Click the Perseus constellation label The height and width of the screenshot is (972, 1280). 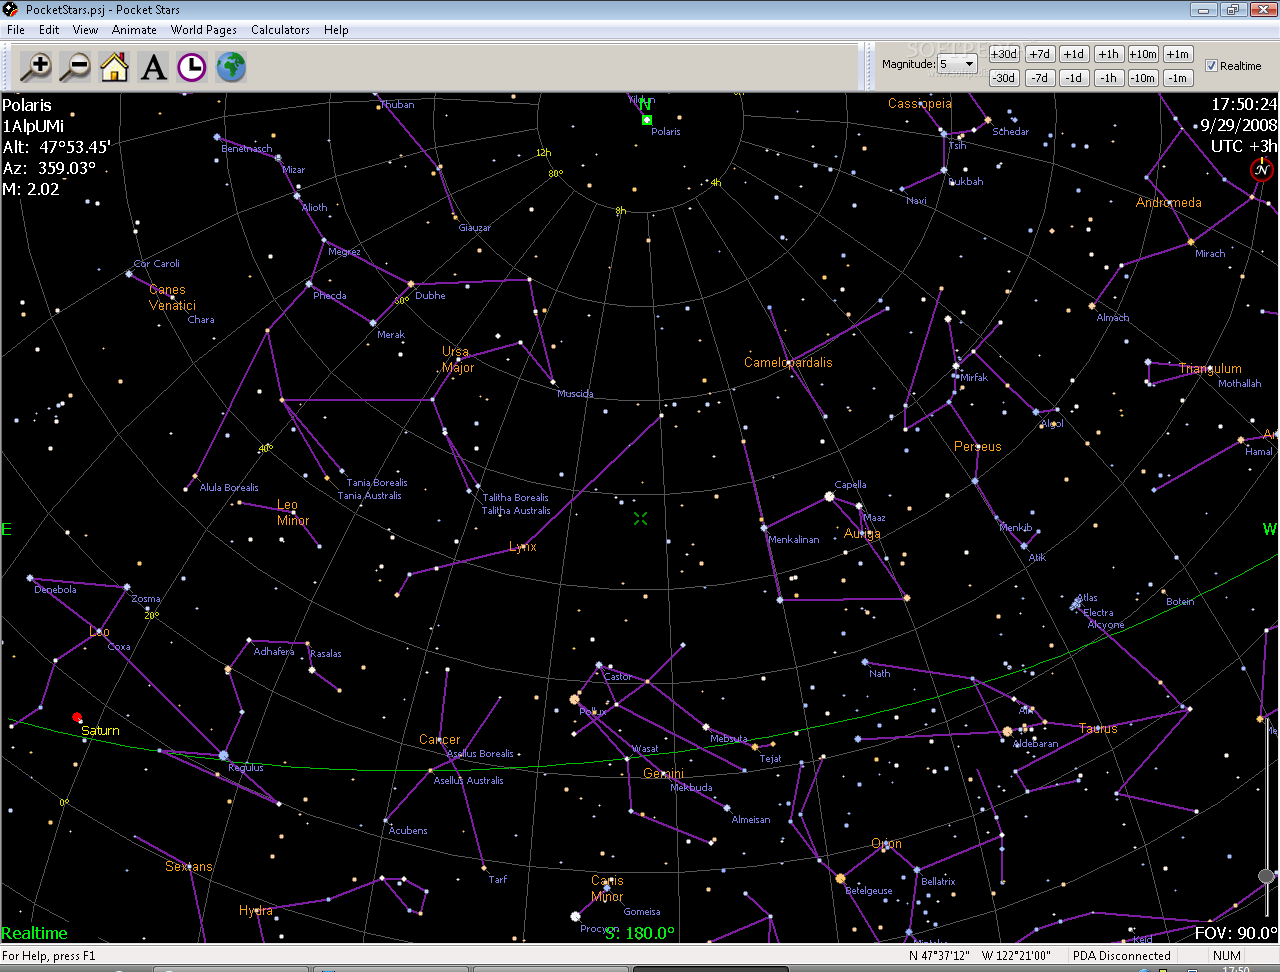pyautogui.click(x=977, y=447)
